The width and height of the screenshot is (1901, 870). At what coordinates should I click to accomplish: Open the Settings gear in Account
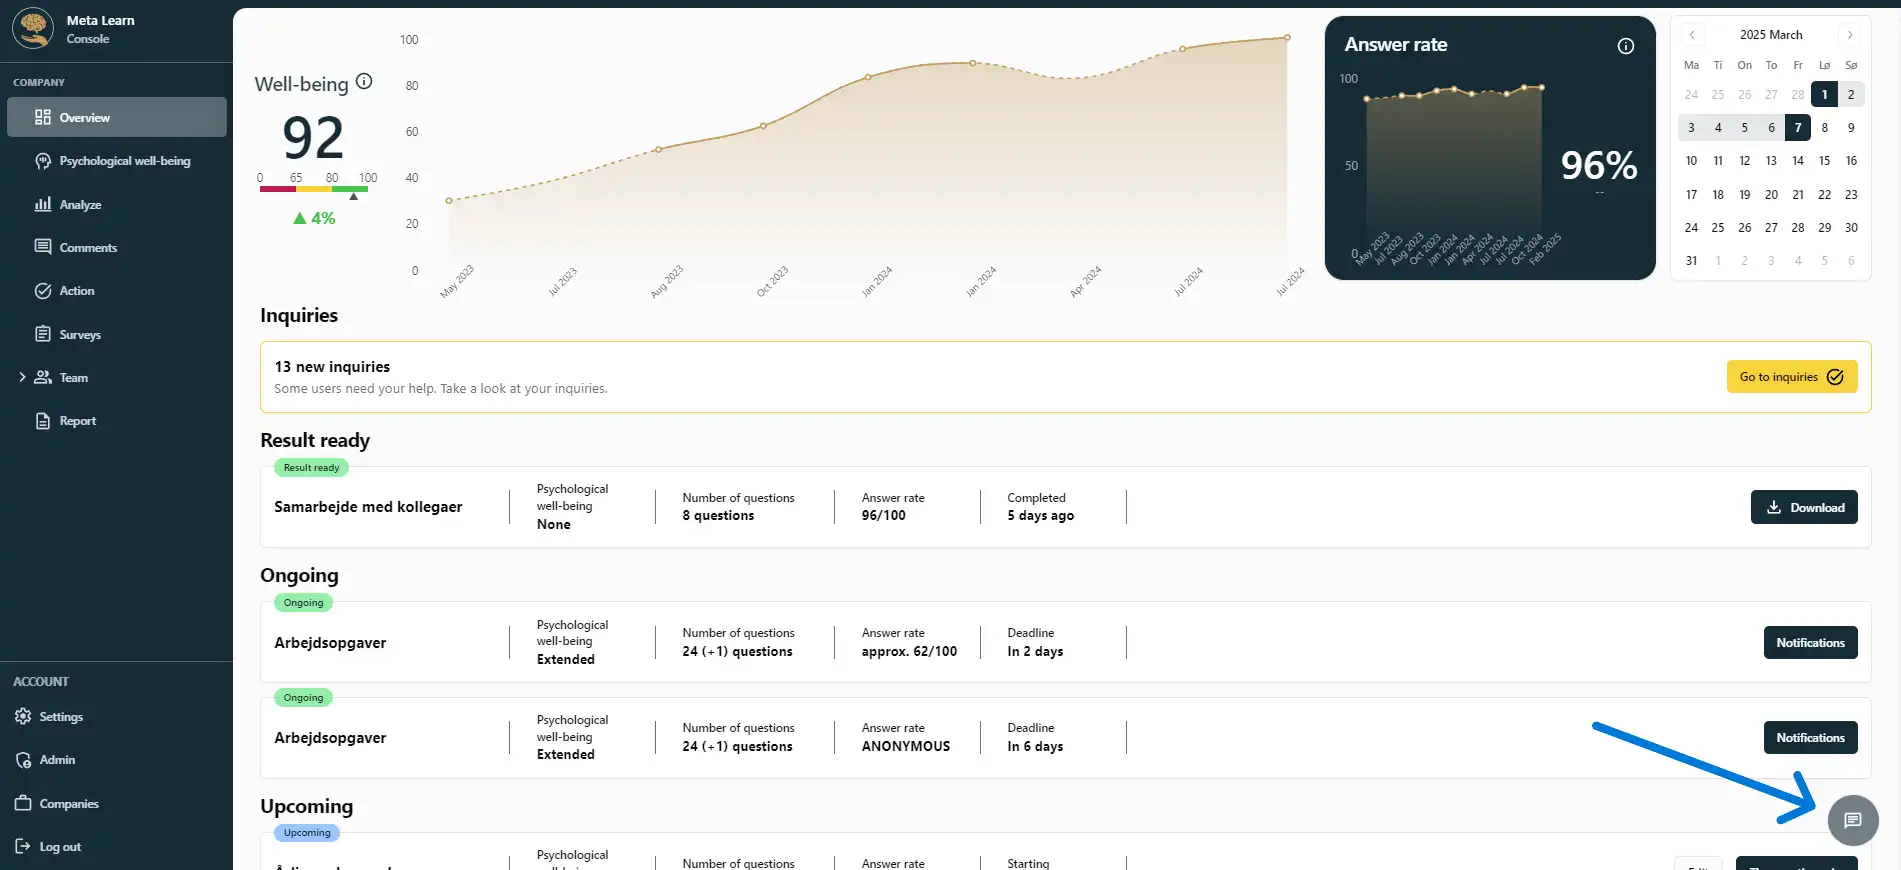click(23, 717)
